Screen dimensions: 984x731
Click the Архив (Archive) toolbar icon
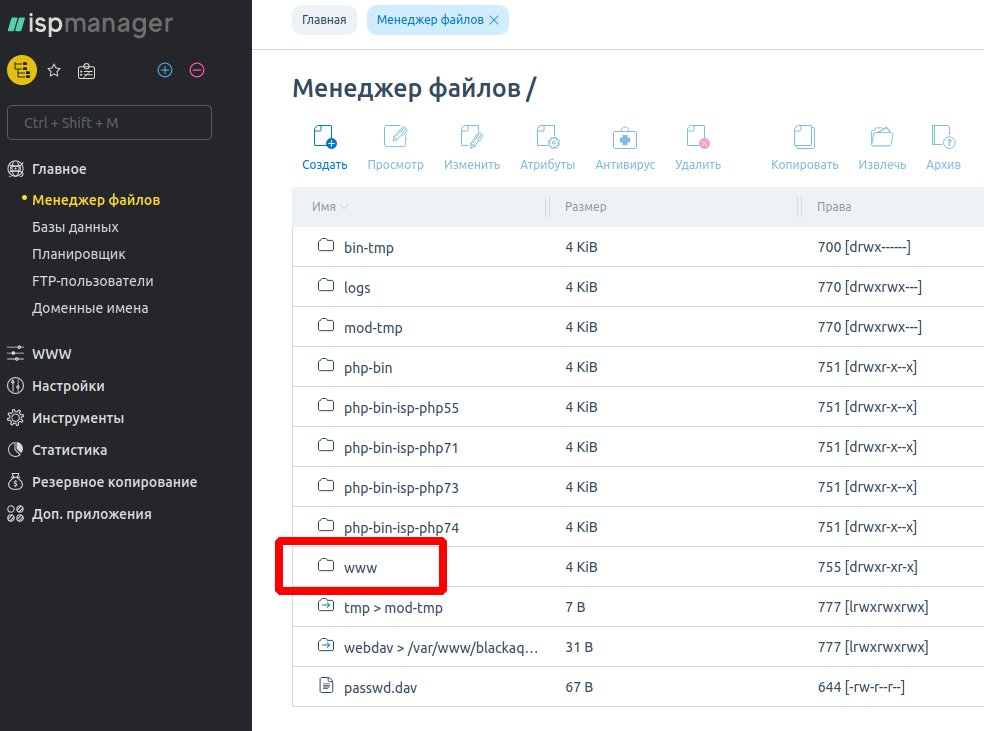tap(942, 138)
